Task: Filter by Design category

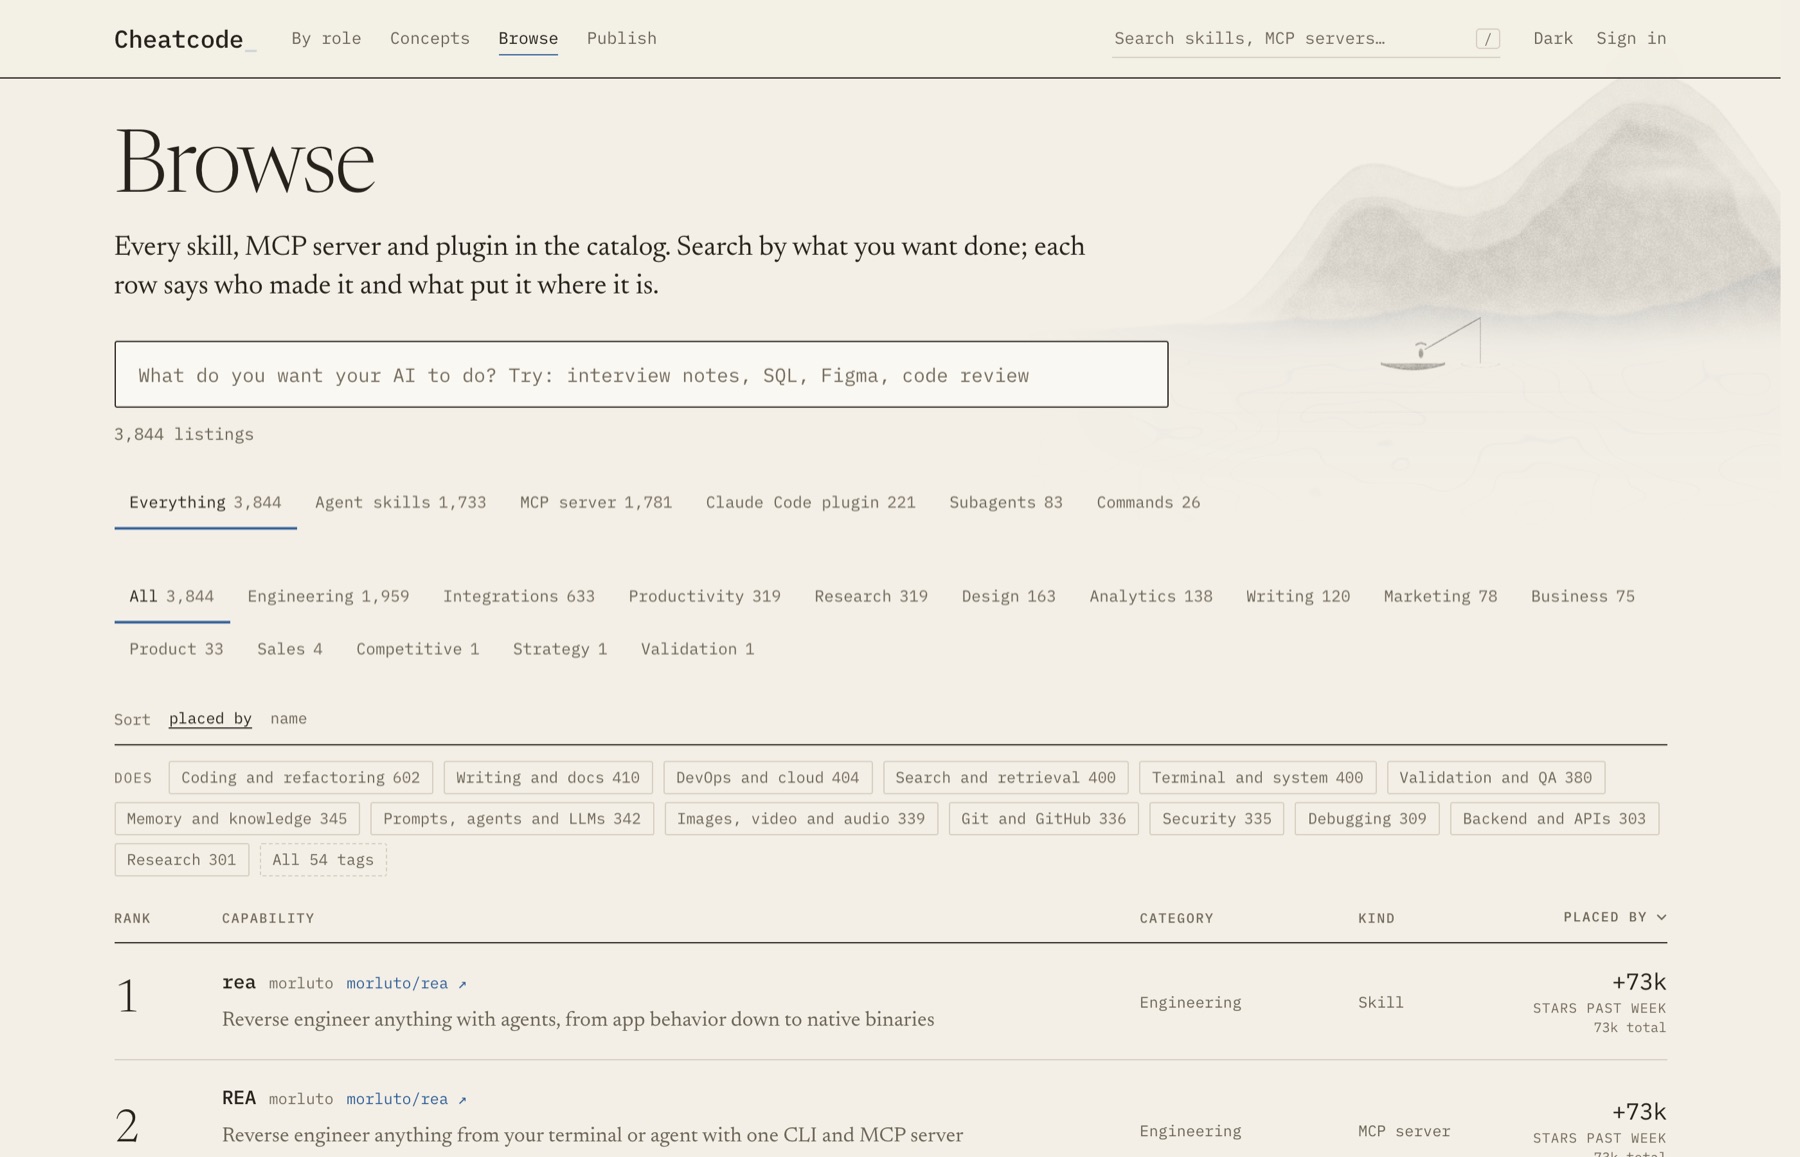Action: [1008, 596]
